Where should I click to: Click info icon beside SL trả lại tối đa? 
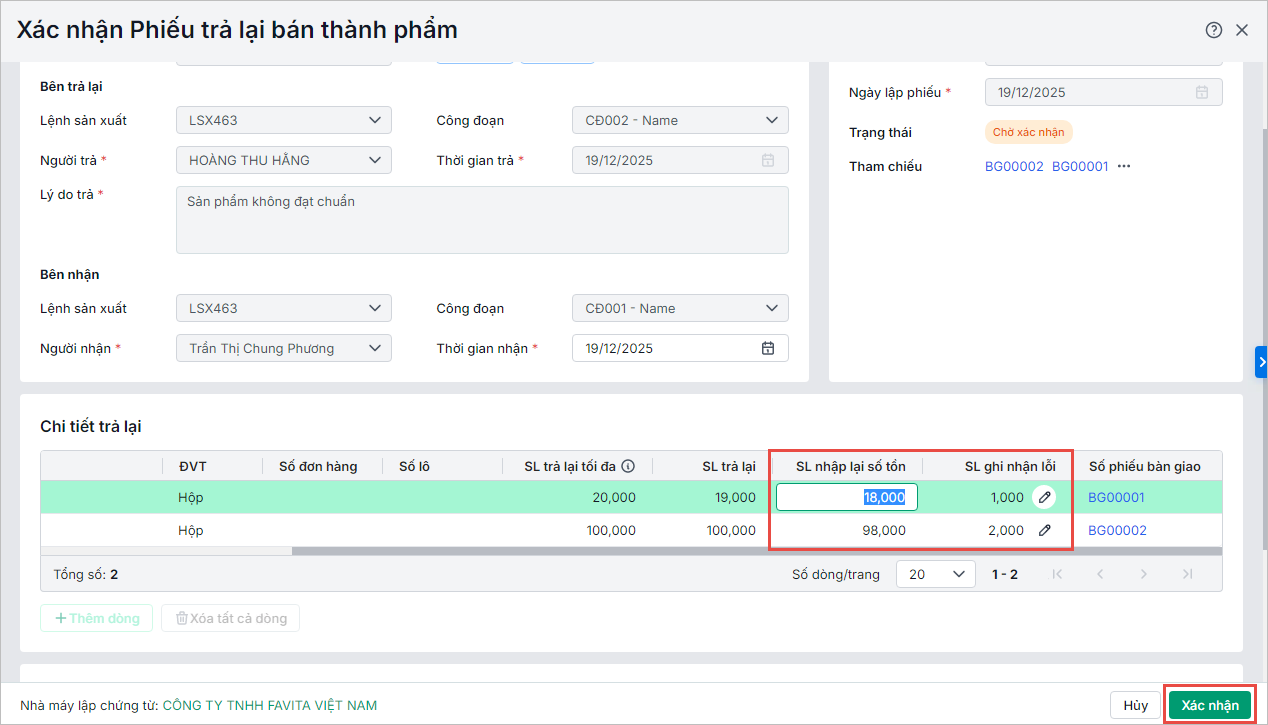(x=628, y=466)
